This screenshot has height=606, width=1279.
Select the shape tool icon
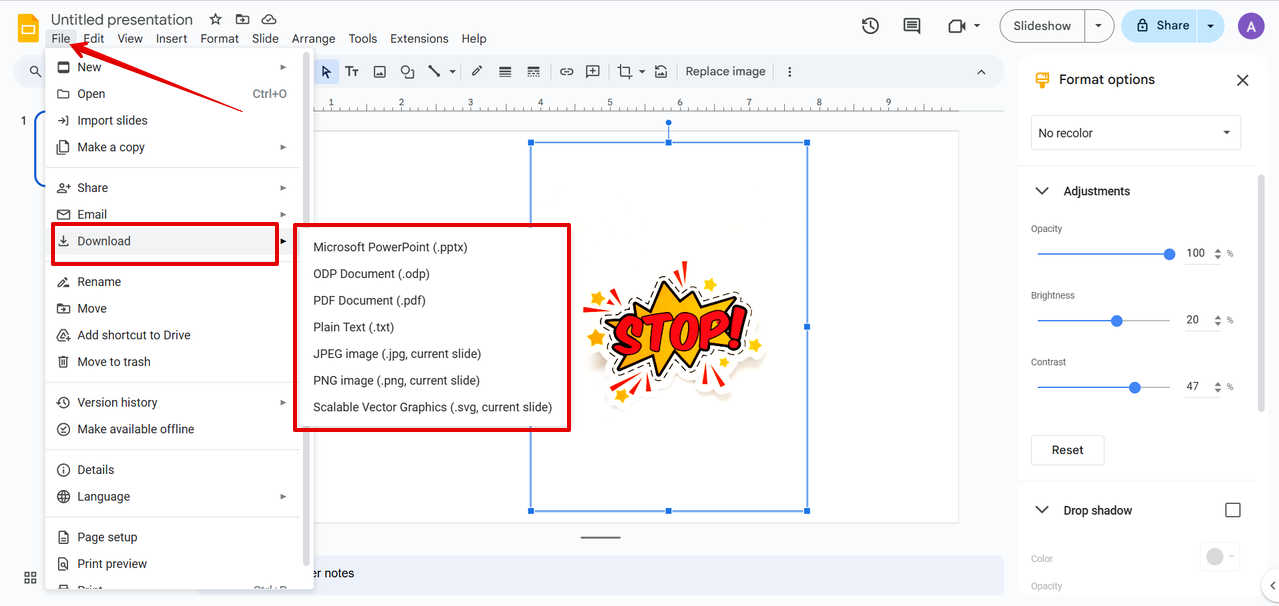pyautogui.click(x=407, y=72)
